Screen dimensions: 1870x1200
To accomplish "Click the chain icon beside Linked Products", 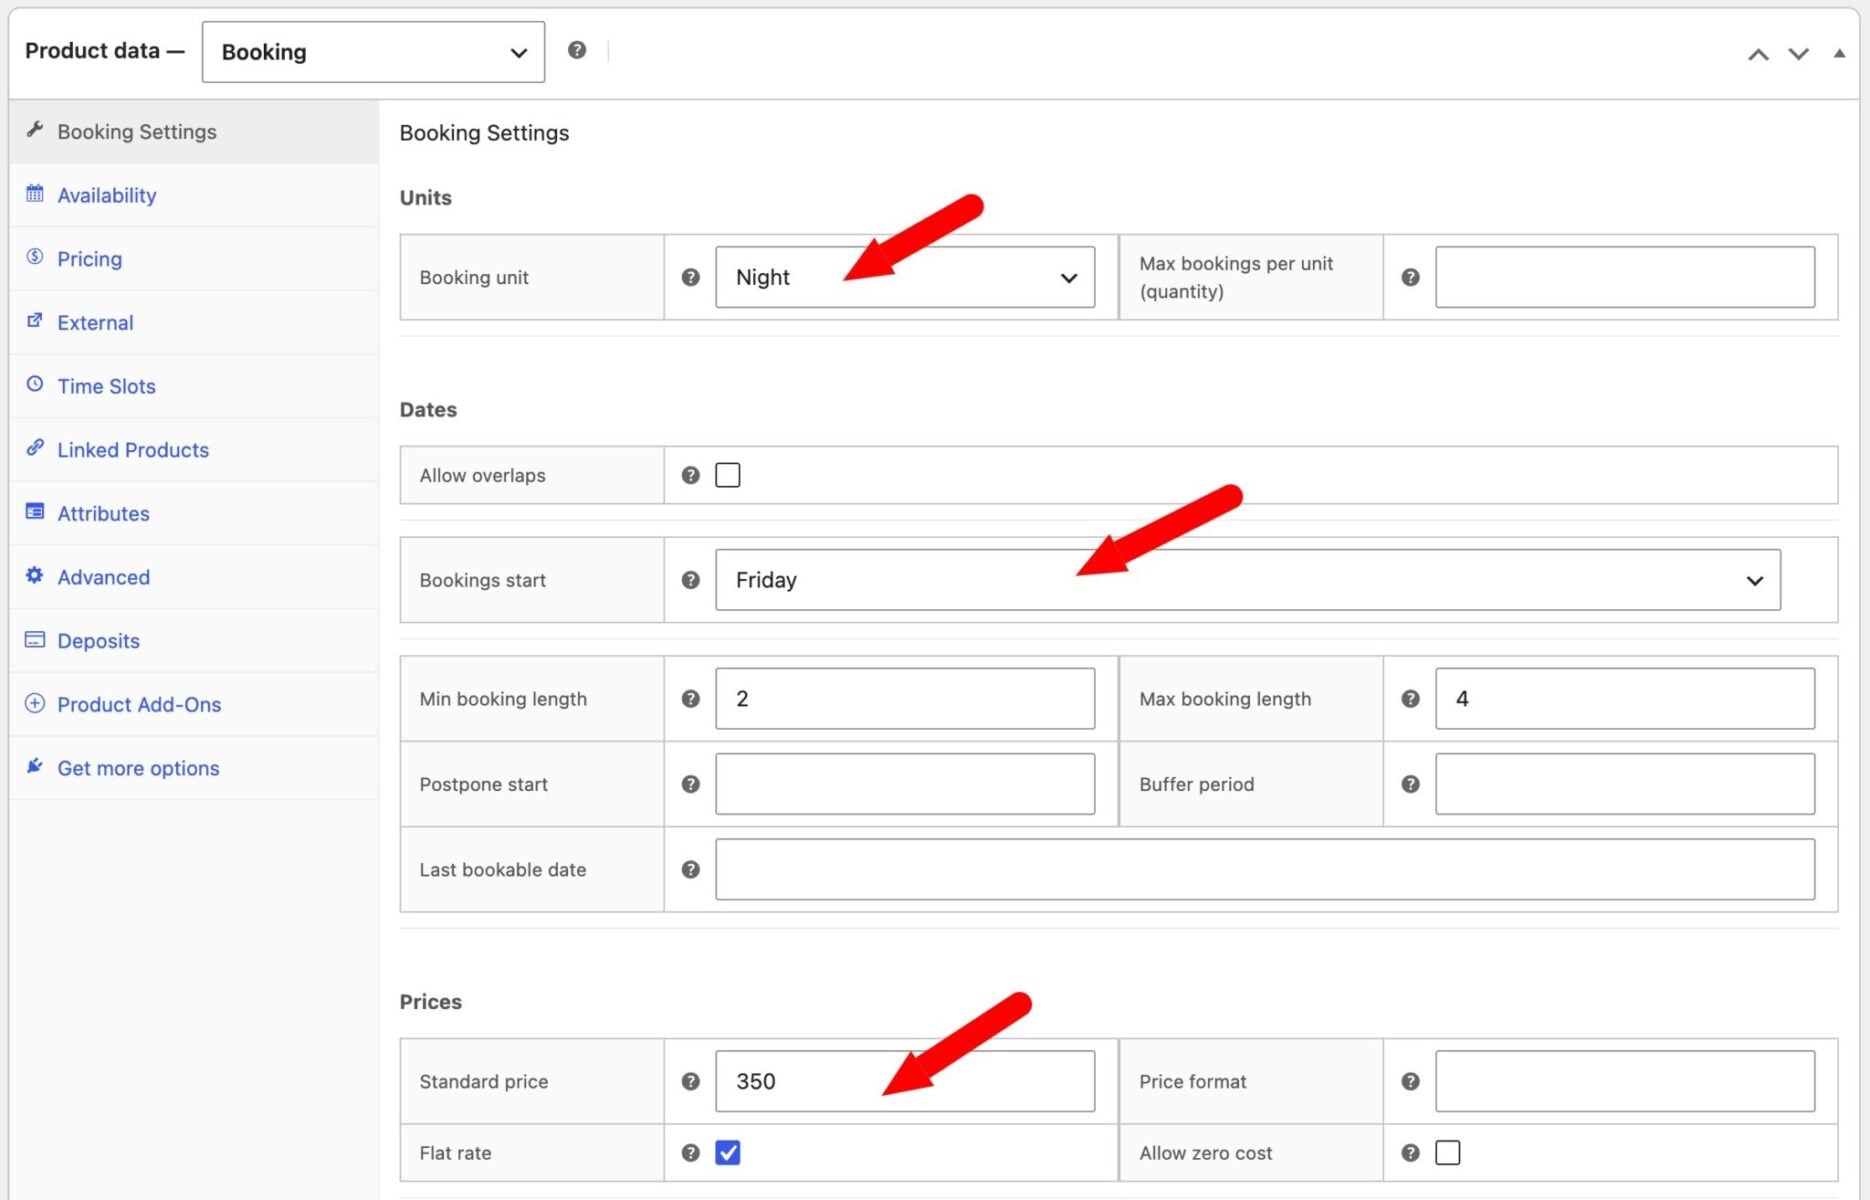I will point(35,448).
